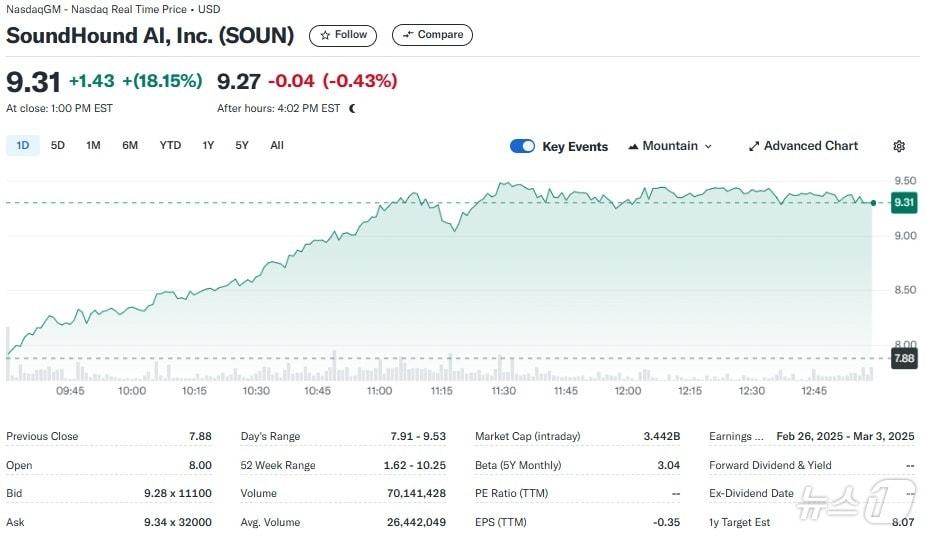
Task: Click the Avg. Volume value 26,442,049
Action: click(x=416, y=522)
